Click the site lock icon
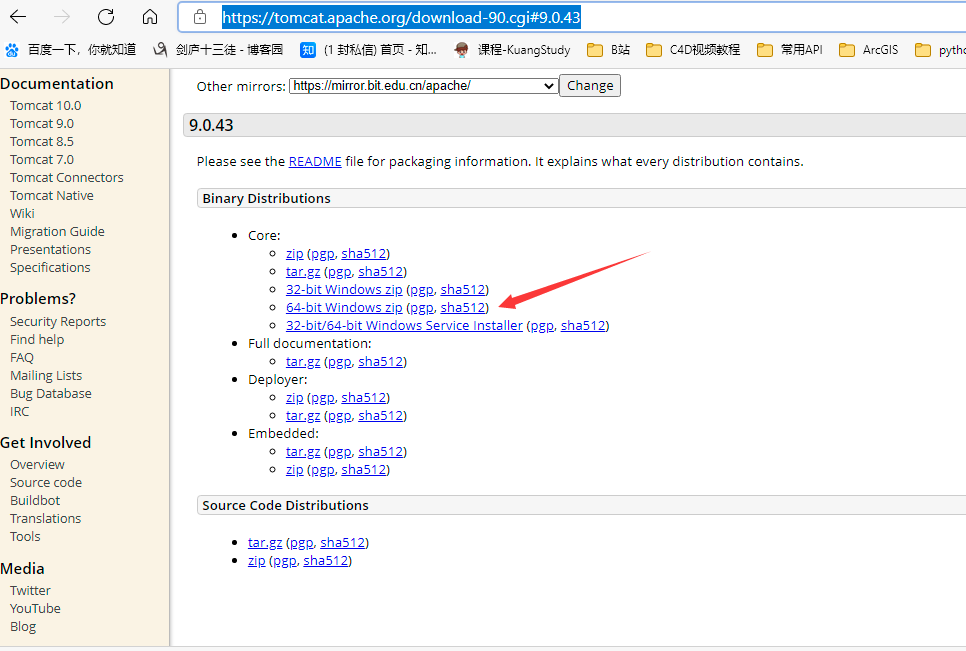 200,17
